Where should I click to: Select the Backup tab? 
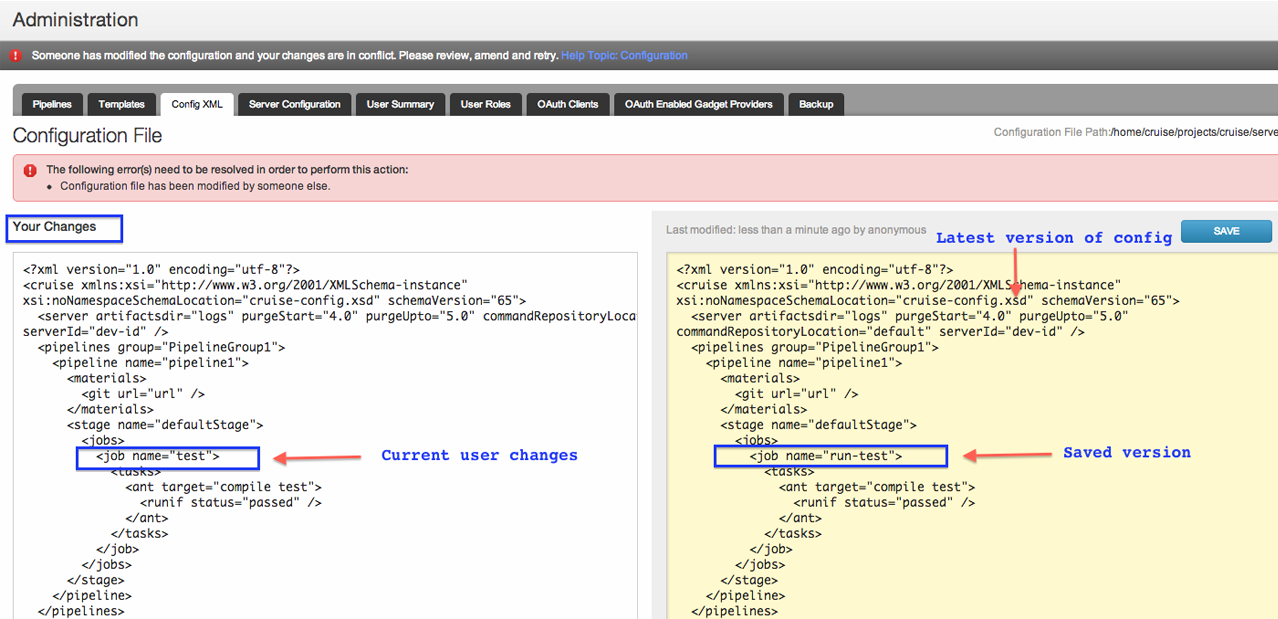pos(816,104)
